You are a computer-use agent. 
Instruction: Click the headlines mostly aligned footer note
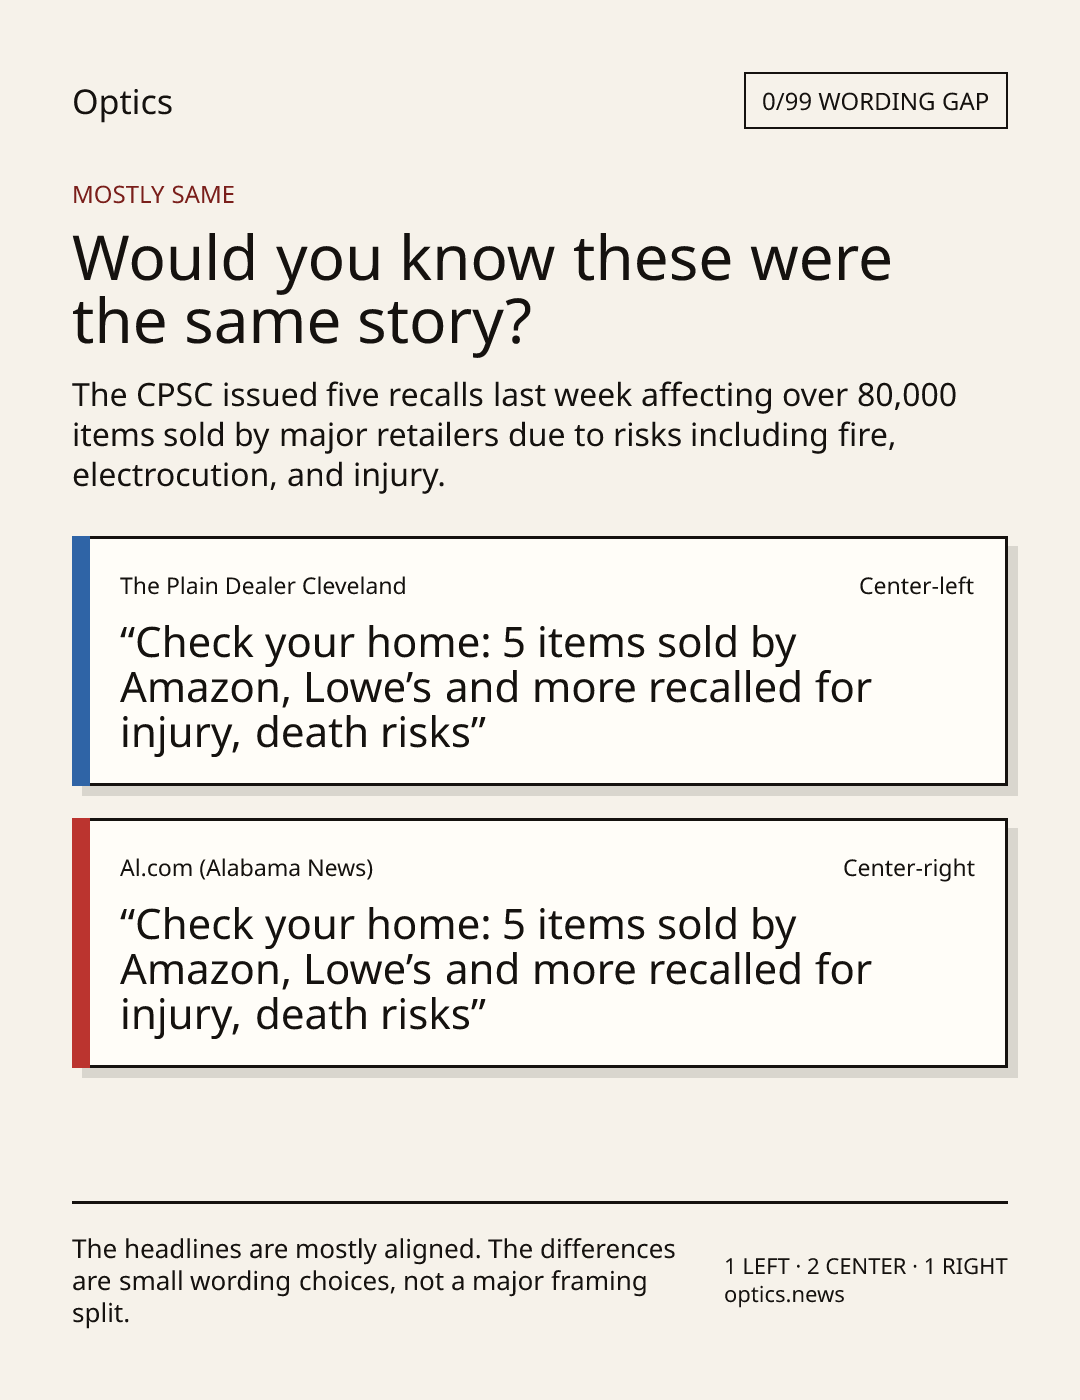[374, 1281]
